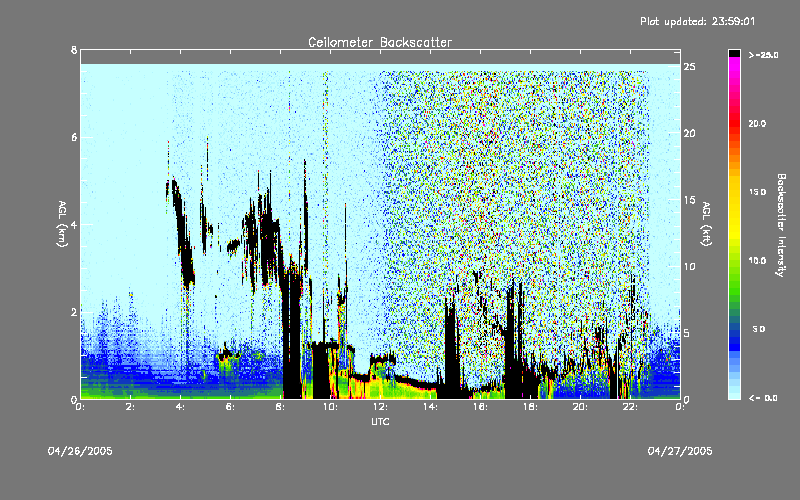Click the '8' tick on the km axis
Image resolution: width=800 pixels, height=500 pixels.
point(74,50)
